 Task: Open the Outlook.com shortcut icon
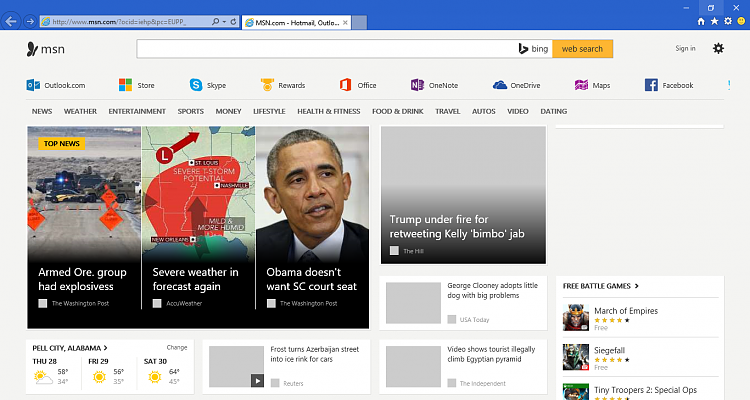[x=33, y=85]
